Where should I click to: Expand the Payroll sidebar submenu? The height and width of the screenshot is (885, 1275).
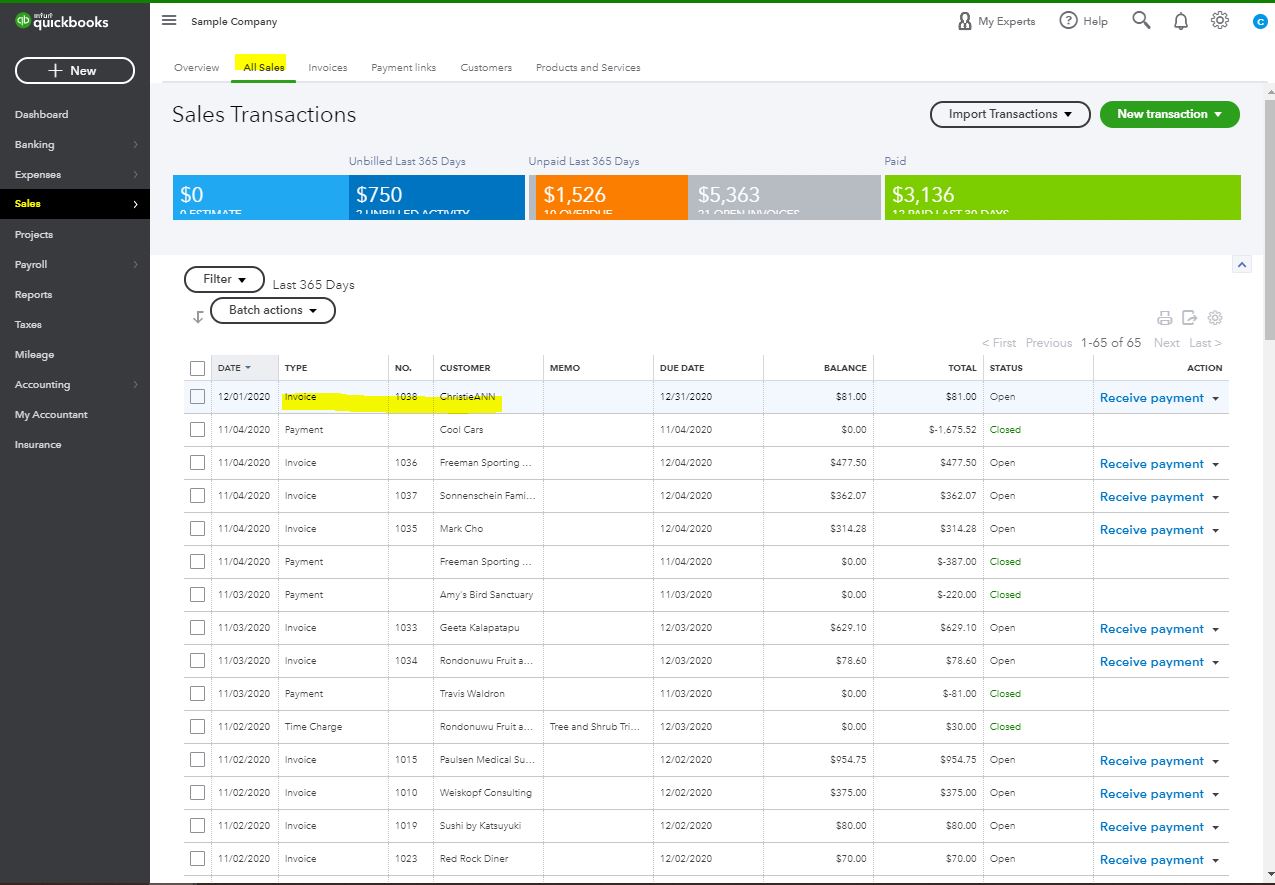[x=136, y=265]
